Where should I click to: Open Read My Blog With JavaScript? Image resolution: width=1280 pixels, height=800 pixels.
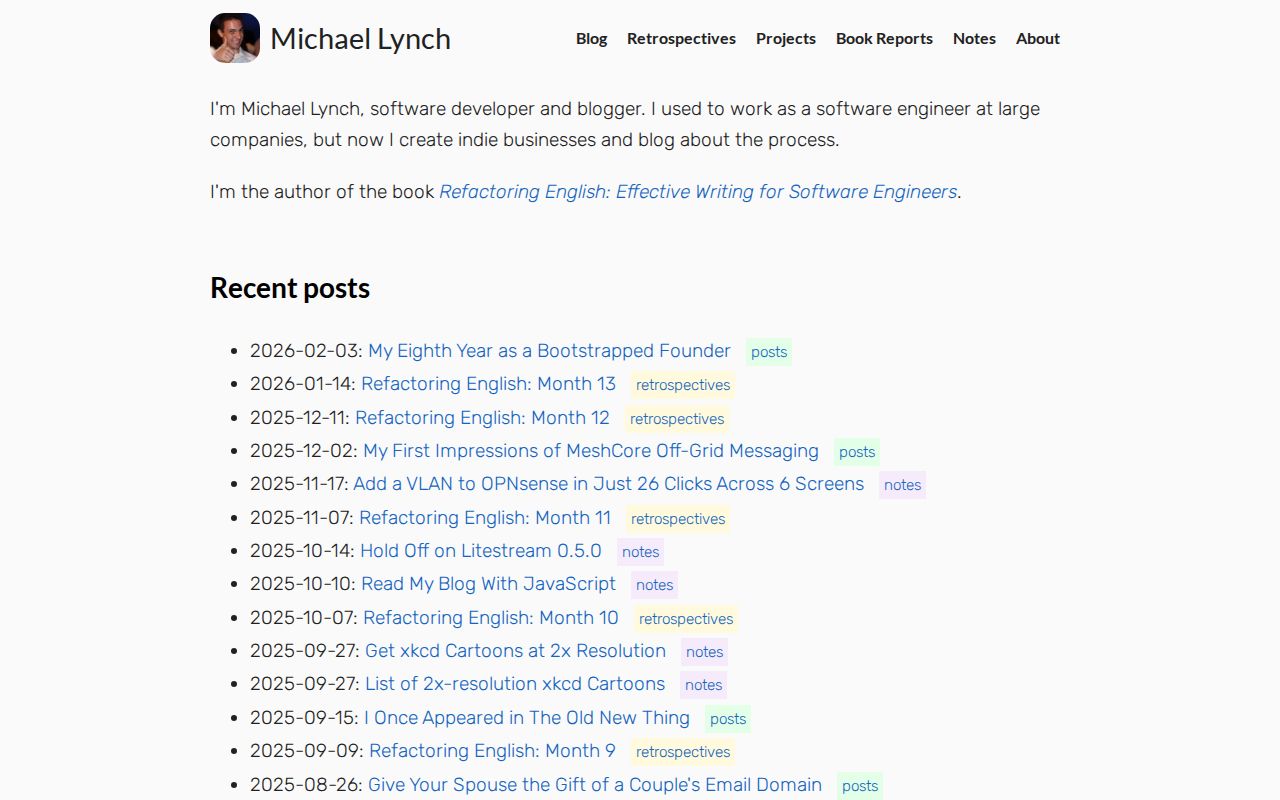(x=488, y=584)
